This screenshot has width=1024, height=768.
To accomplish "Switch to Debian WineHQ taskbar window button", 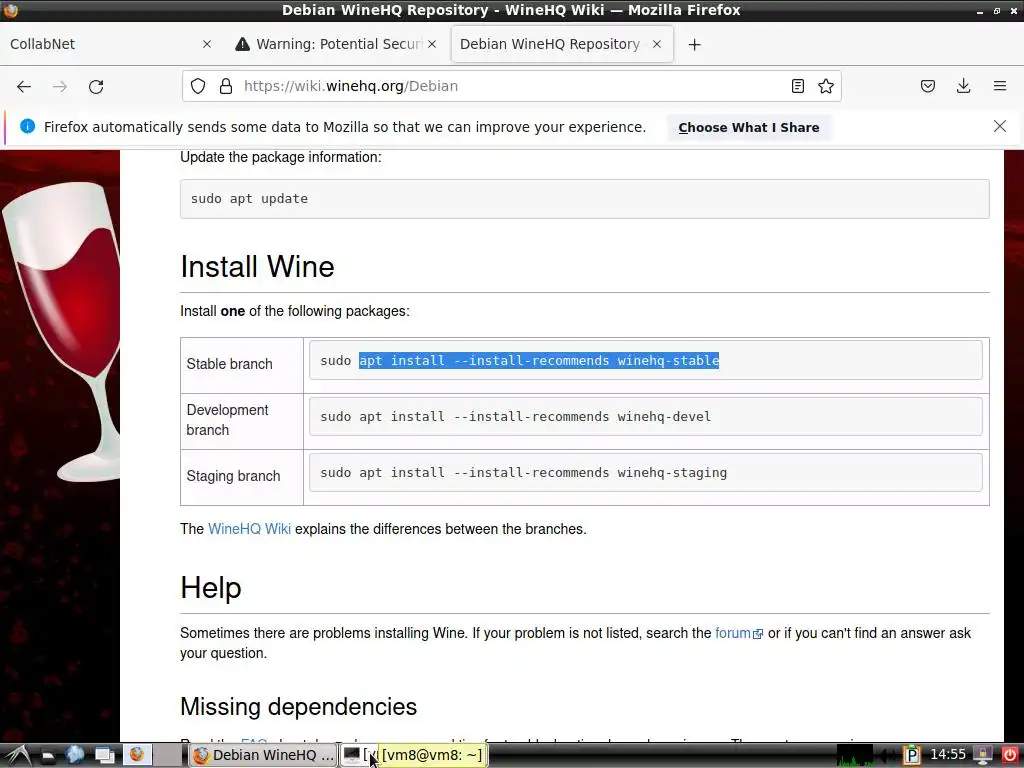I will 263,755.
